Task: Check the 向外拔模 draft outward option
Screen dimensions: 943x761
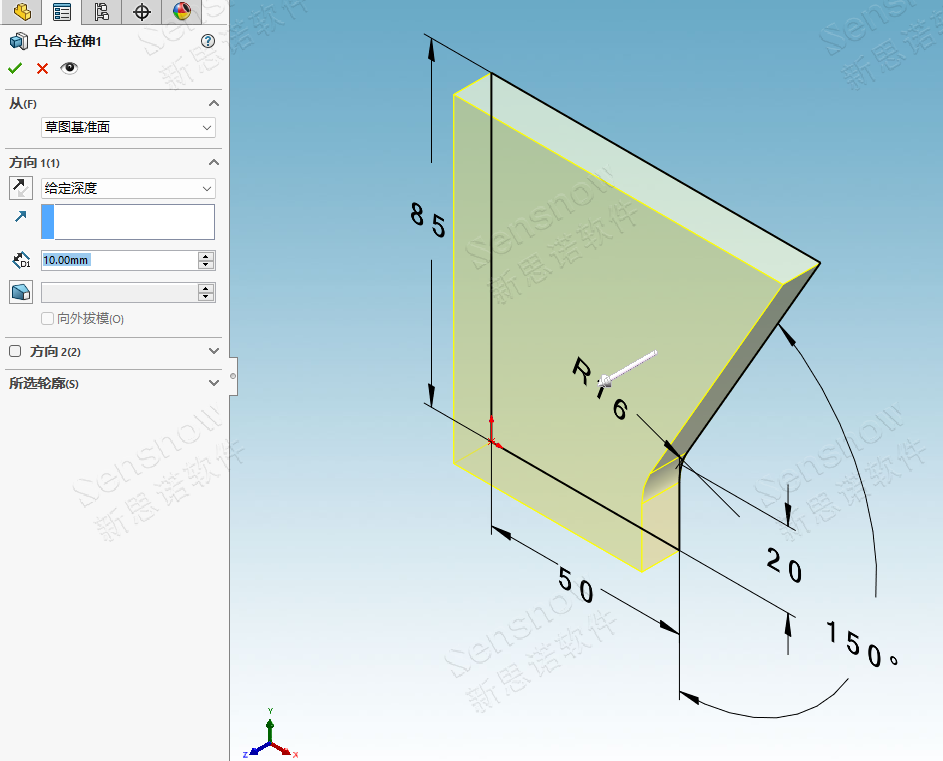Action: 47,319
